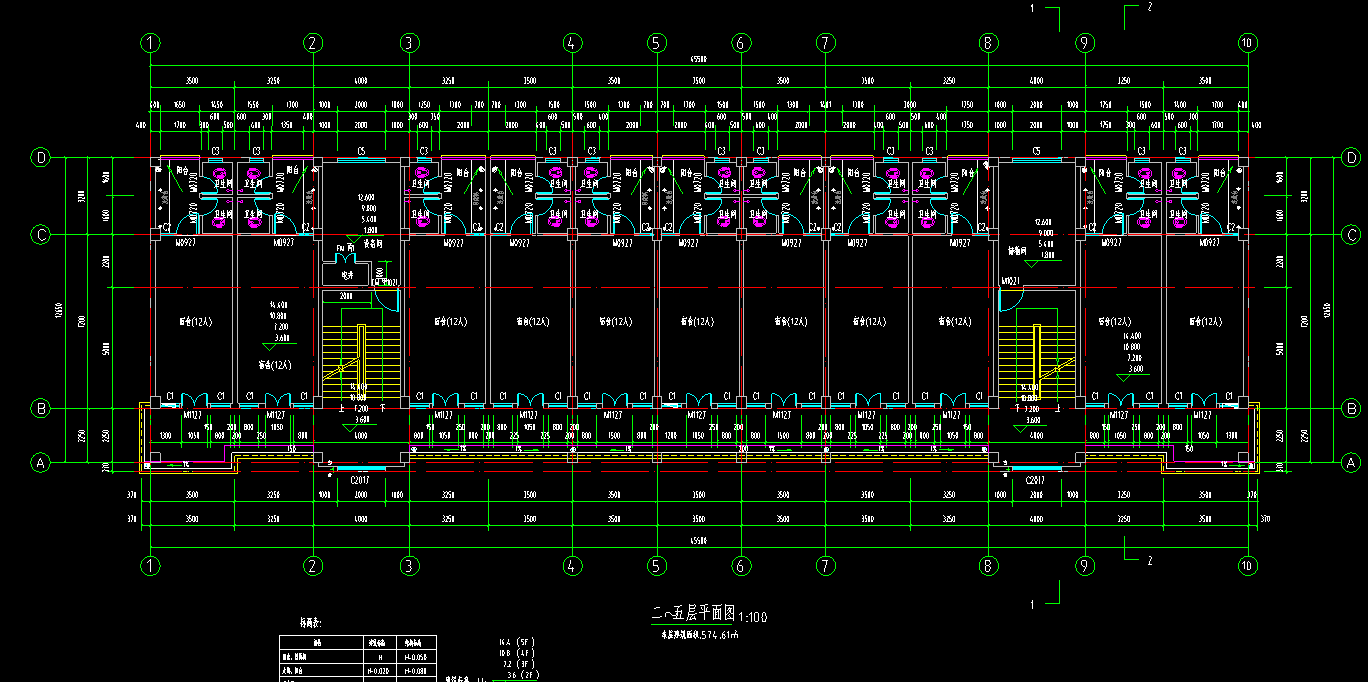The width and height of the screenshot is (1368, 682).
Task: Select section cut marker 2 at top right
Action: [1150, 7]
